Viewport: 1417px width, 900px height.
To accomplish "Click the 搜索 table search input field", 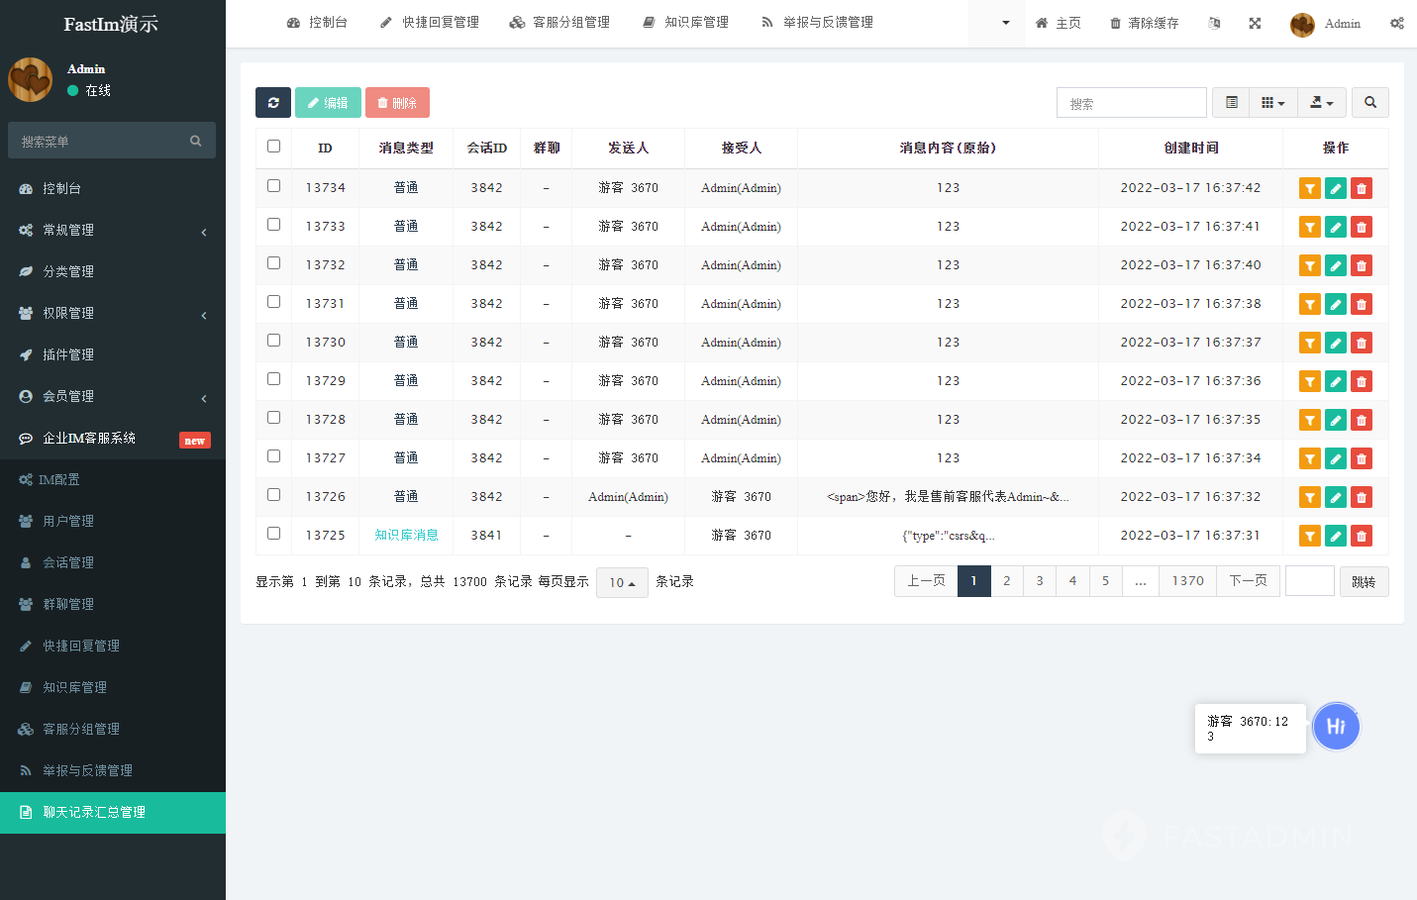I will coord(1131,103).
